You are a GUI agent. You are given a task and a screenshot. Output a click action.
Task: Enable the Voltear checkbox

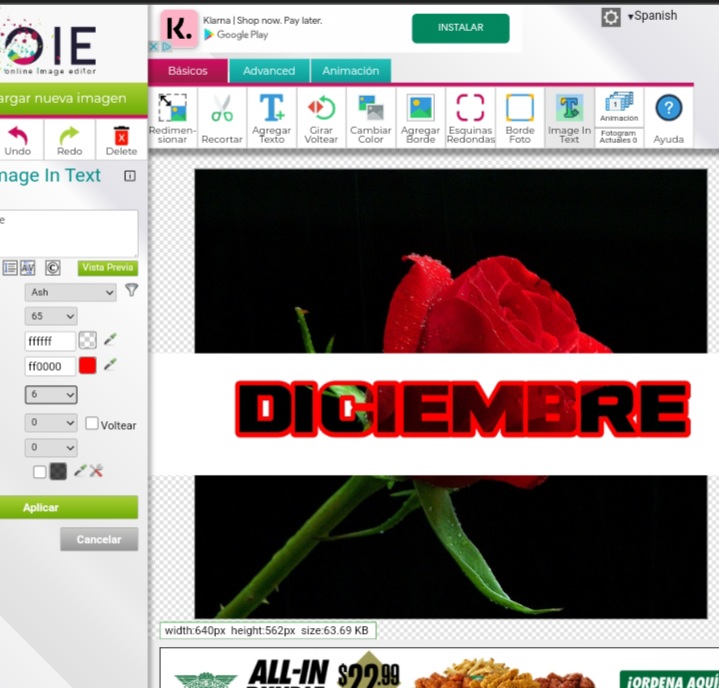[x=92, y=424]
